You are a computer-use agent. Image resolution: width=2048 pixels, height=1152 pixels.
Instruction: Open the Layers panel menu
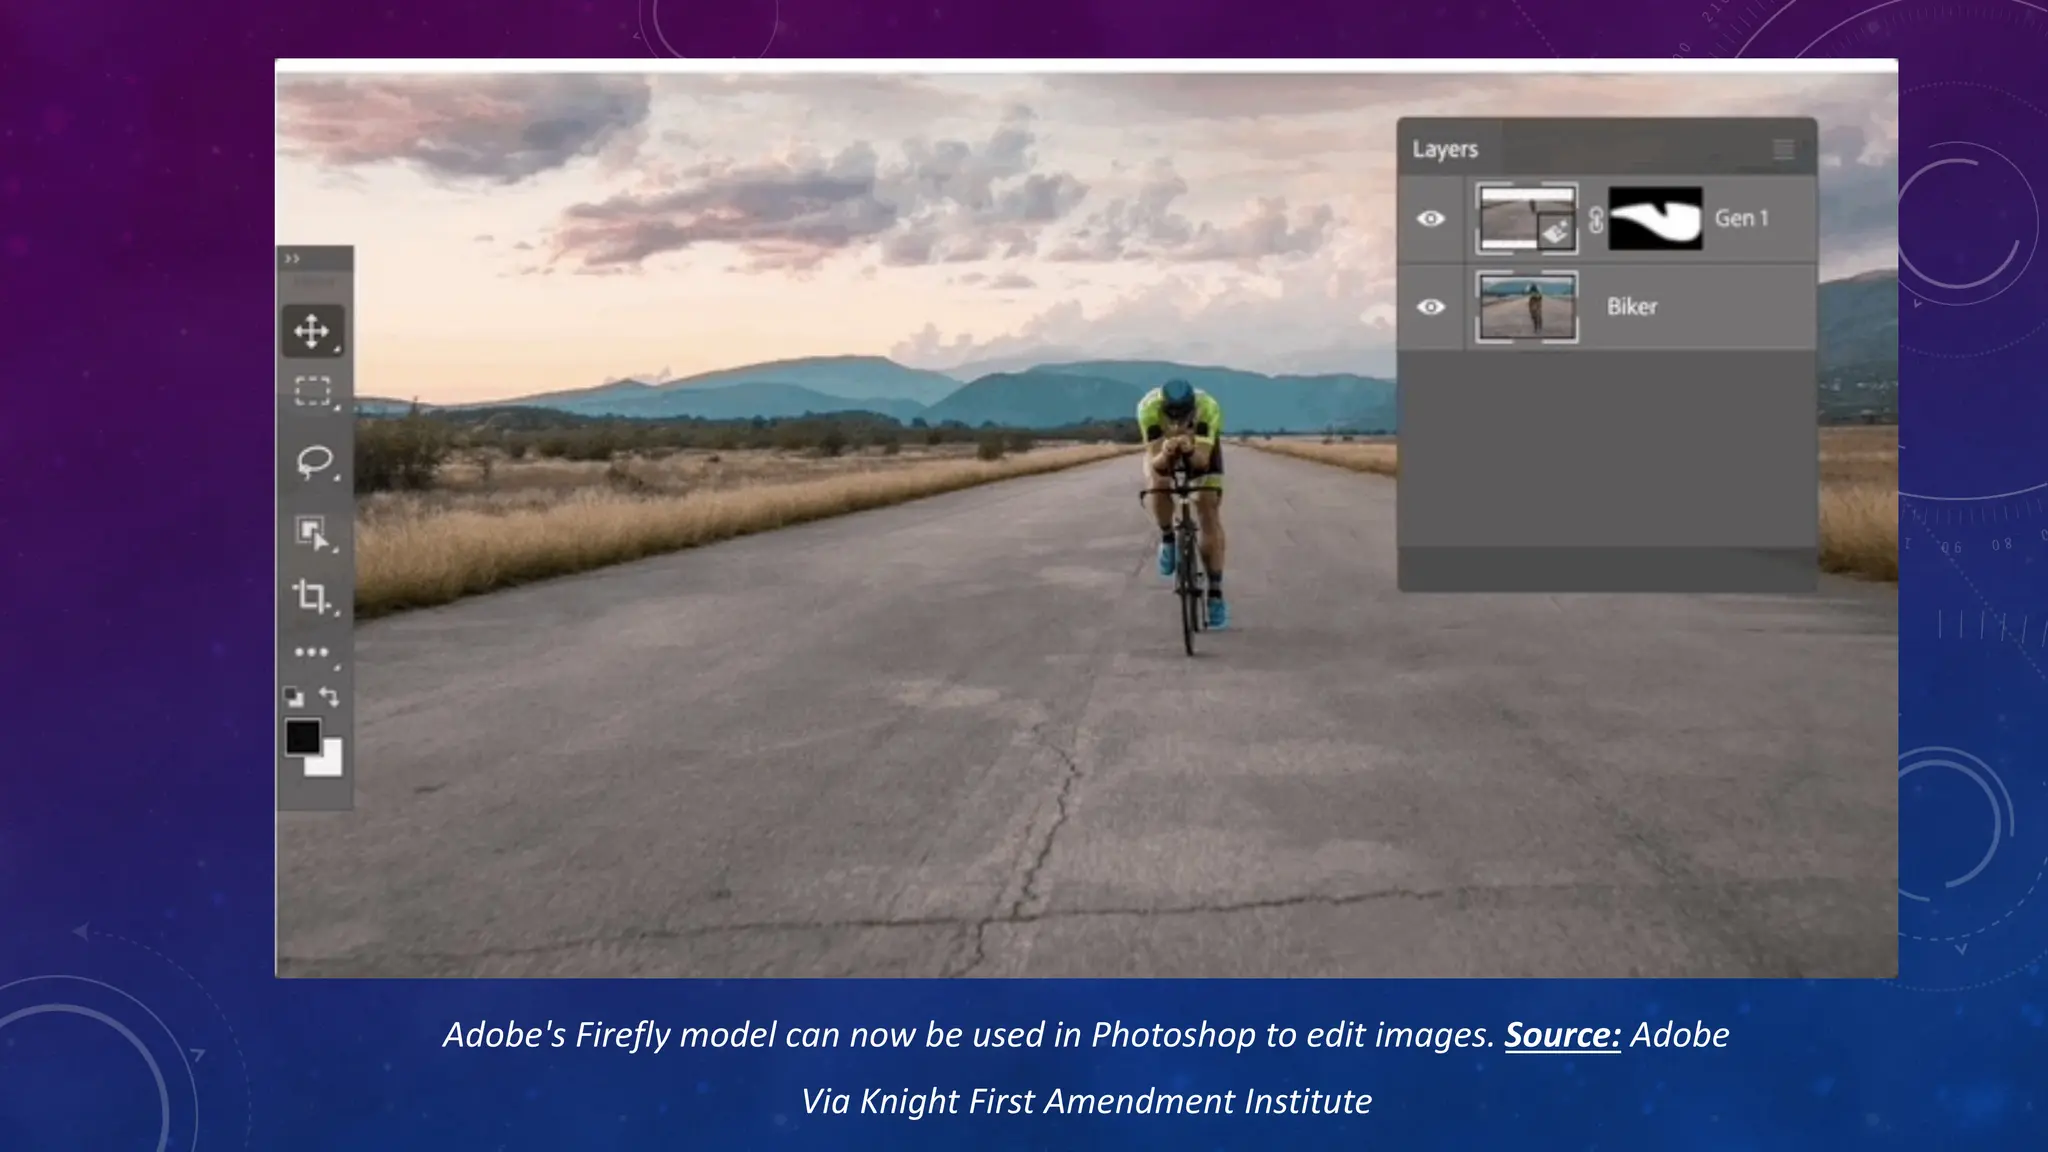pyautogui.click(x=1784, y=150)
